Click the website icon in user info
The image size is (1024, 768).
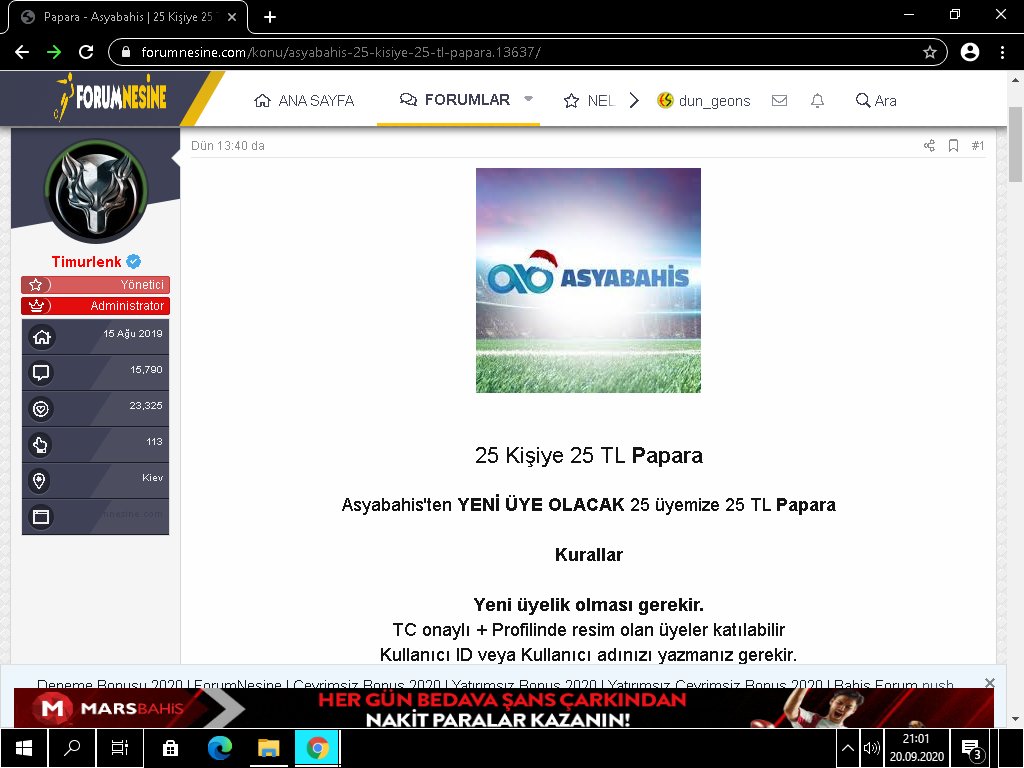point(41,517)
